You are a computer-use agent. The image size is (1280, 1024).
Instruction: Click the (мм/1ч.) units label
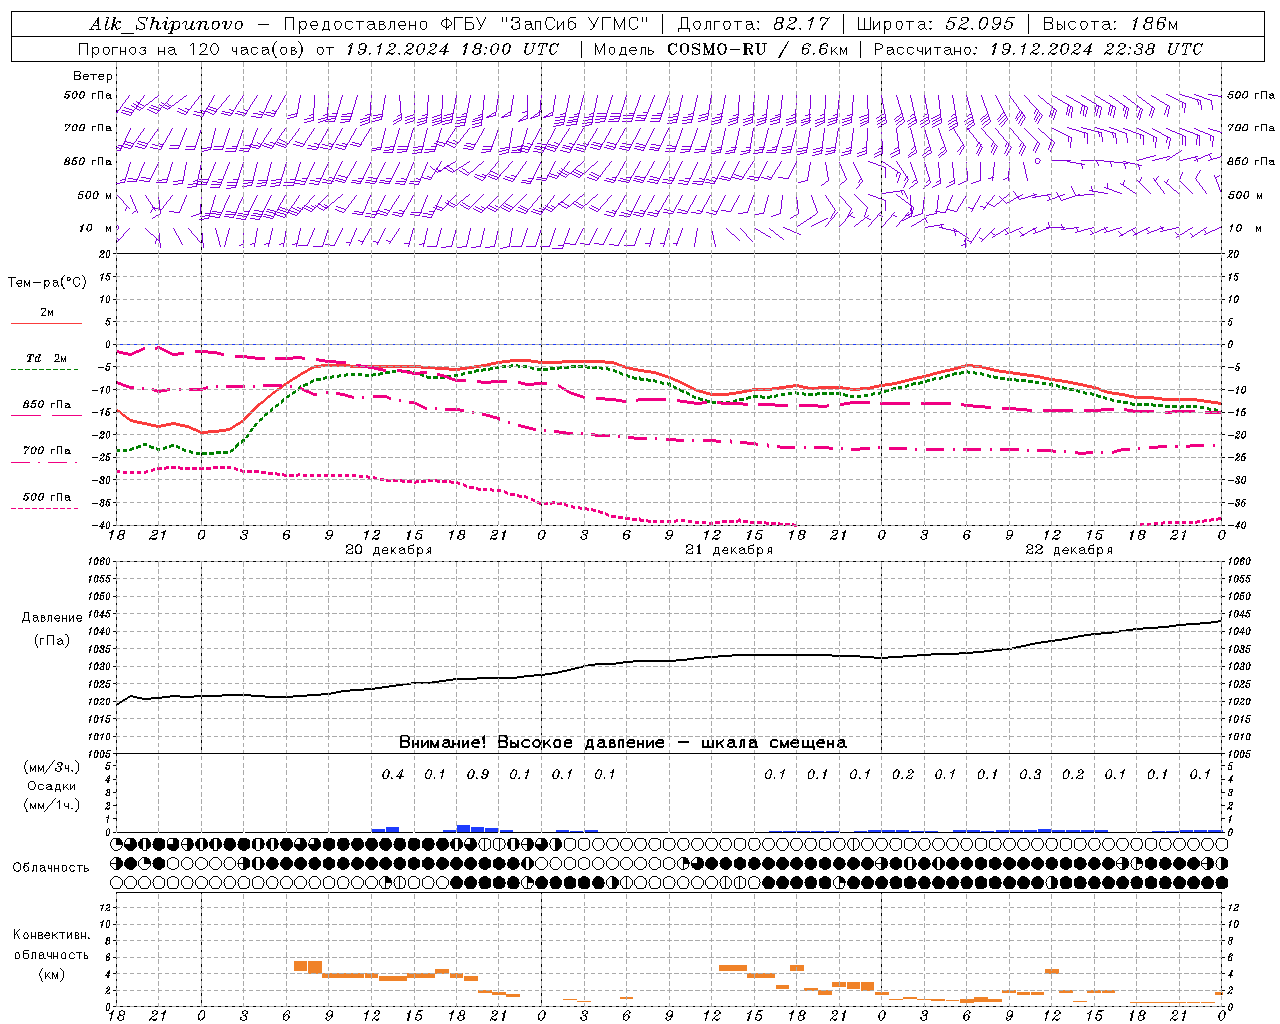[x=52, y=805]
